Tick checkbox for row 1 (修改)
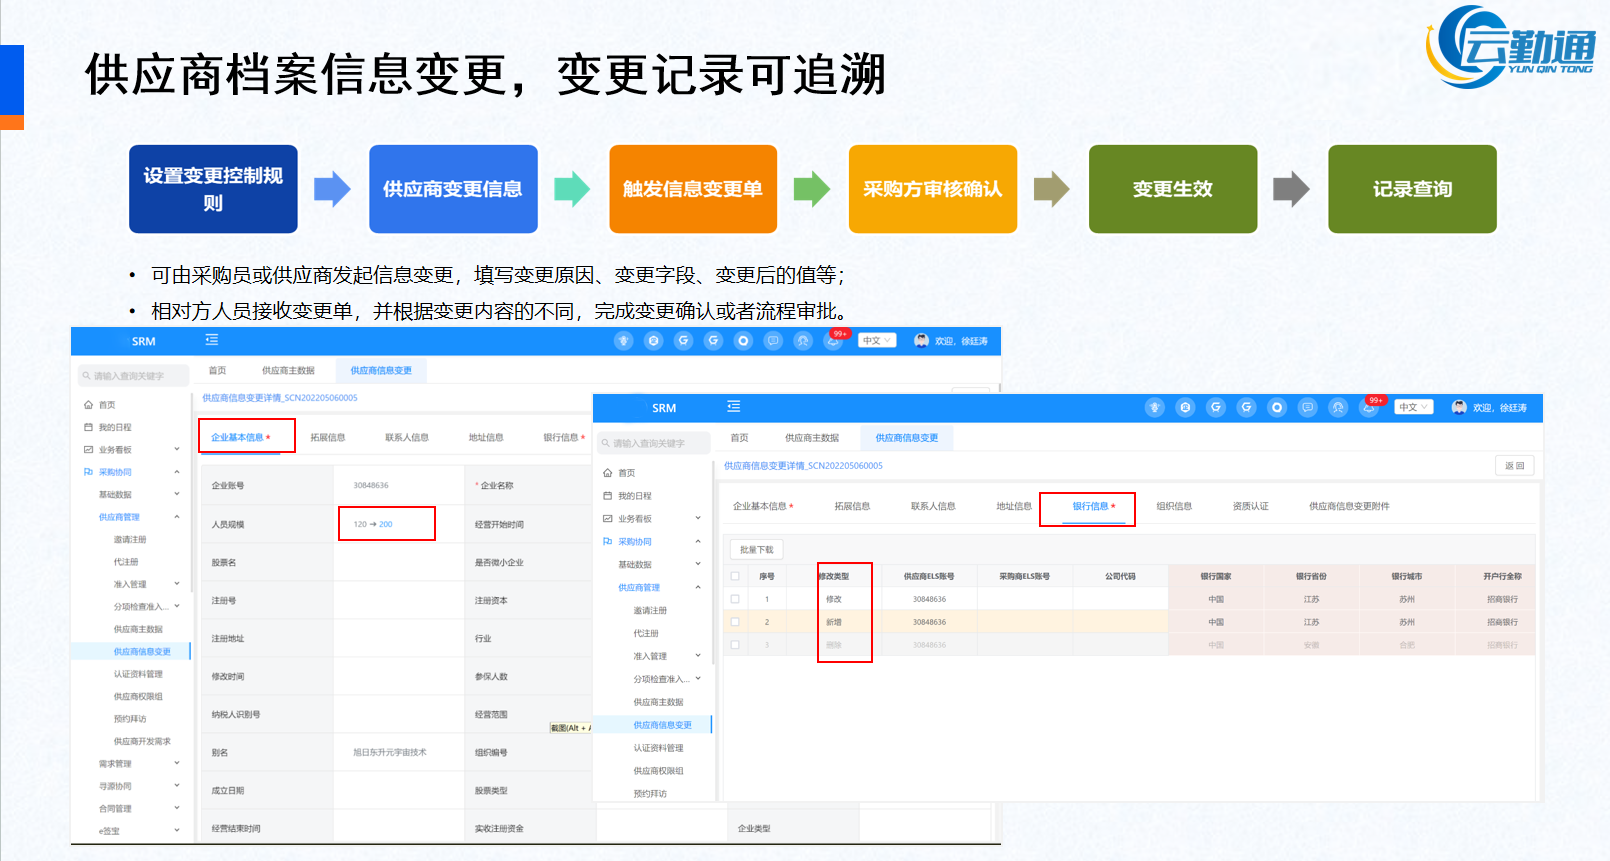This screenshot has height=861, width=1610. [x=735, y=599]
